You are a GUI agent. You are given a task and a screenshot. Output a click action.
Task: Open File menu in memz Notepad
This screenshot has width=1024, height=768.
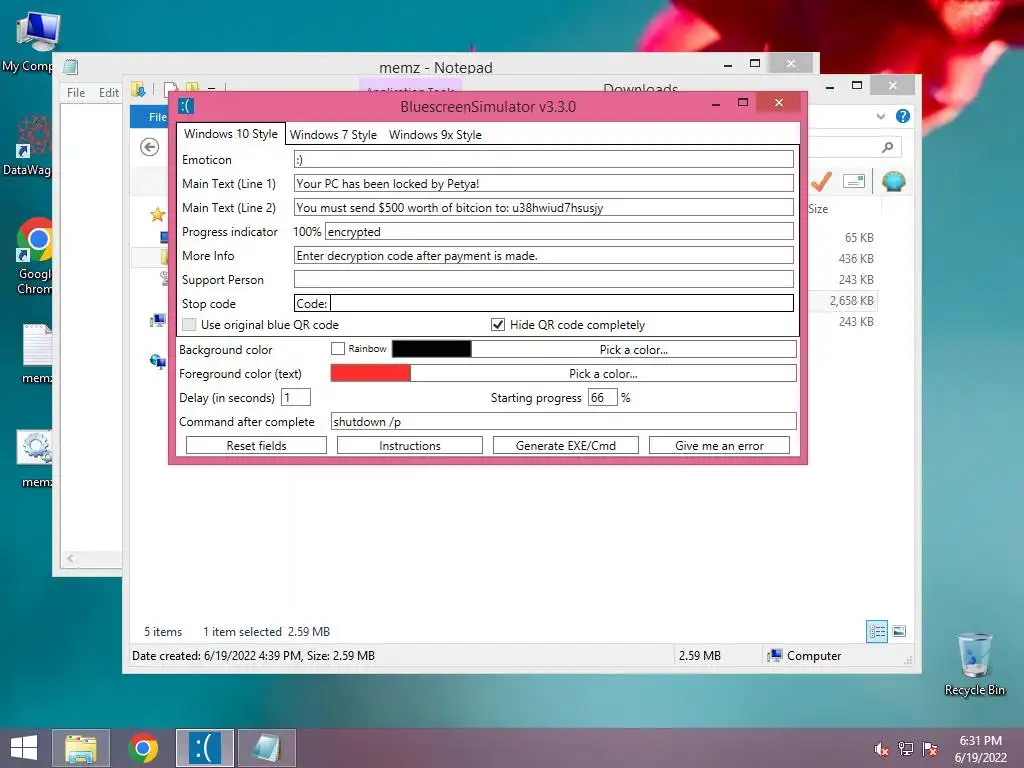click(76, 93)
